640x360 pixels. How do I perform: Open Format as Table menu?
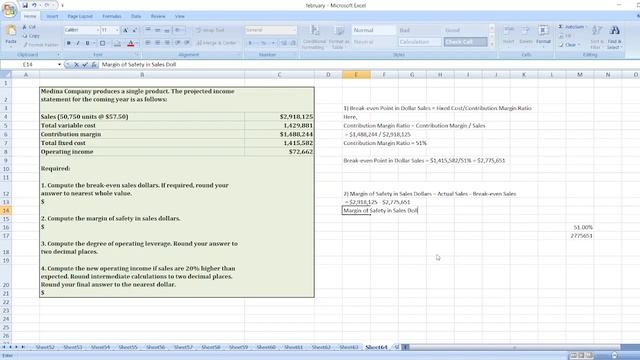point(339,37)
